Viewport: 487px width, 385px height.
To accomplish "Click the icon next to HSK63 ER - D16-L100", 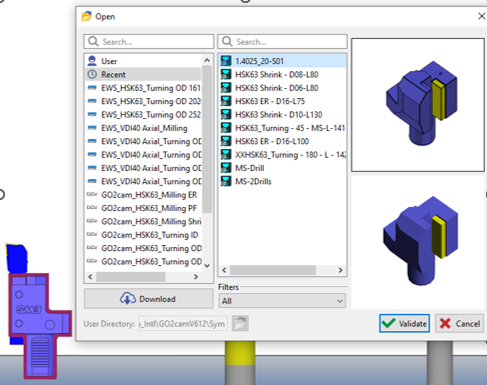I will (x=226, y=141).
